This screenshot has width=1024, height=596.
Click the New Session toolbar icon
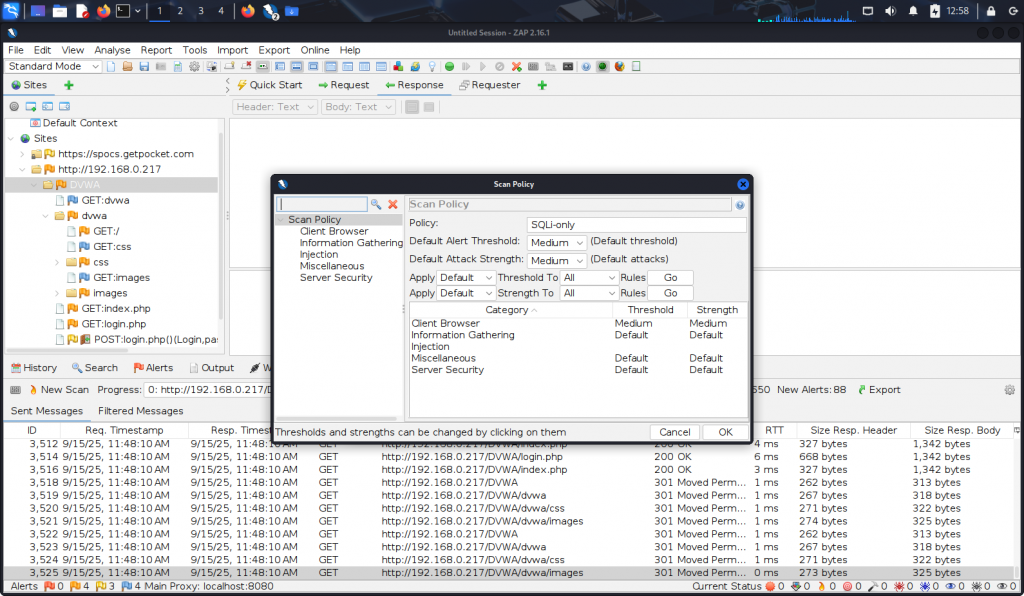111,66
